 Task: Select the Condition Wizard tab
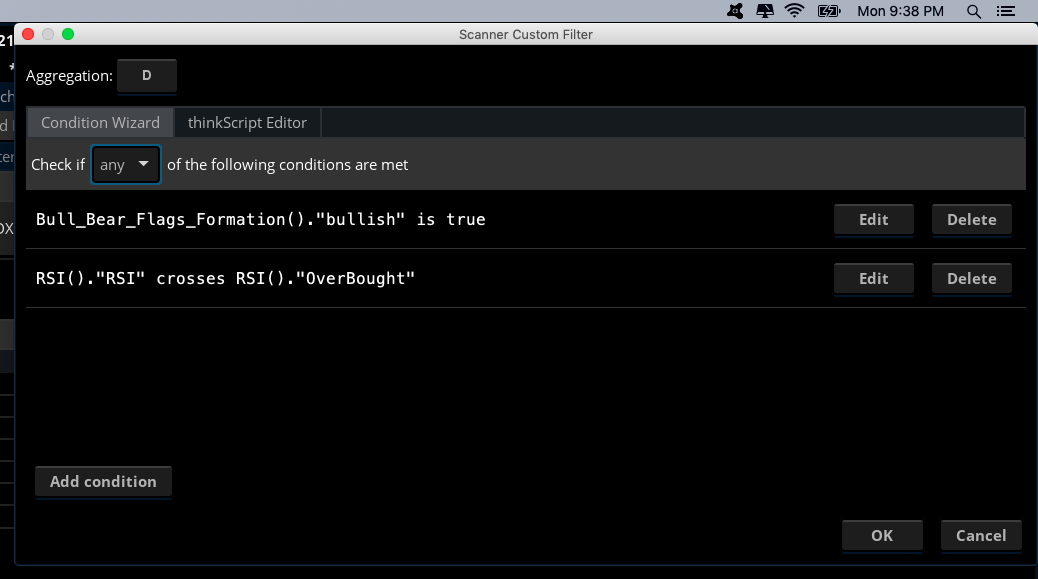(100, 122)
